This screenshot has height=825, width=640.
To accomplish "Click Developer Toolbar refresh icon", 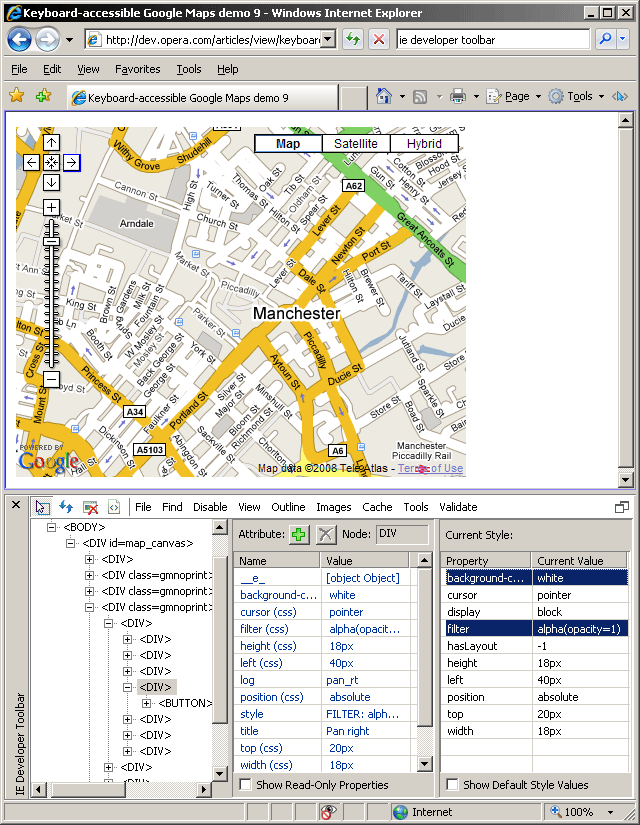I will click(x=66, y=507).
